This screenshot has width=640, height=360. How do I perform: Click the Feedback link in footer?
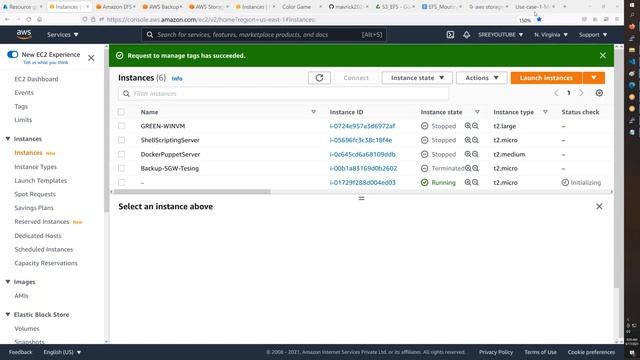(20, 352)
